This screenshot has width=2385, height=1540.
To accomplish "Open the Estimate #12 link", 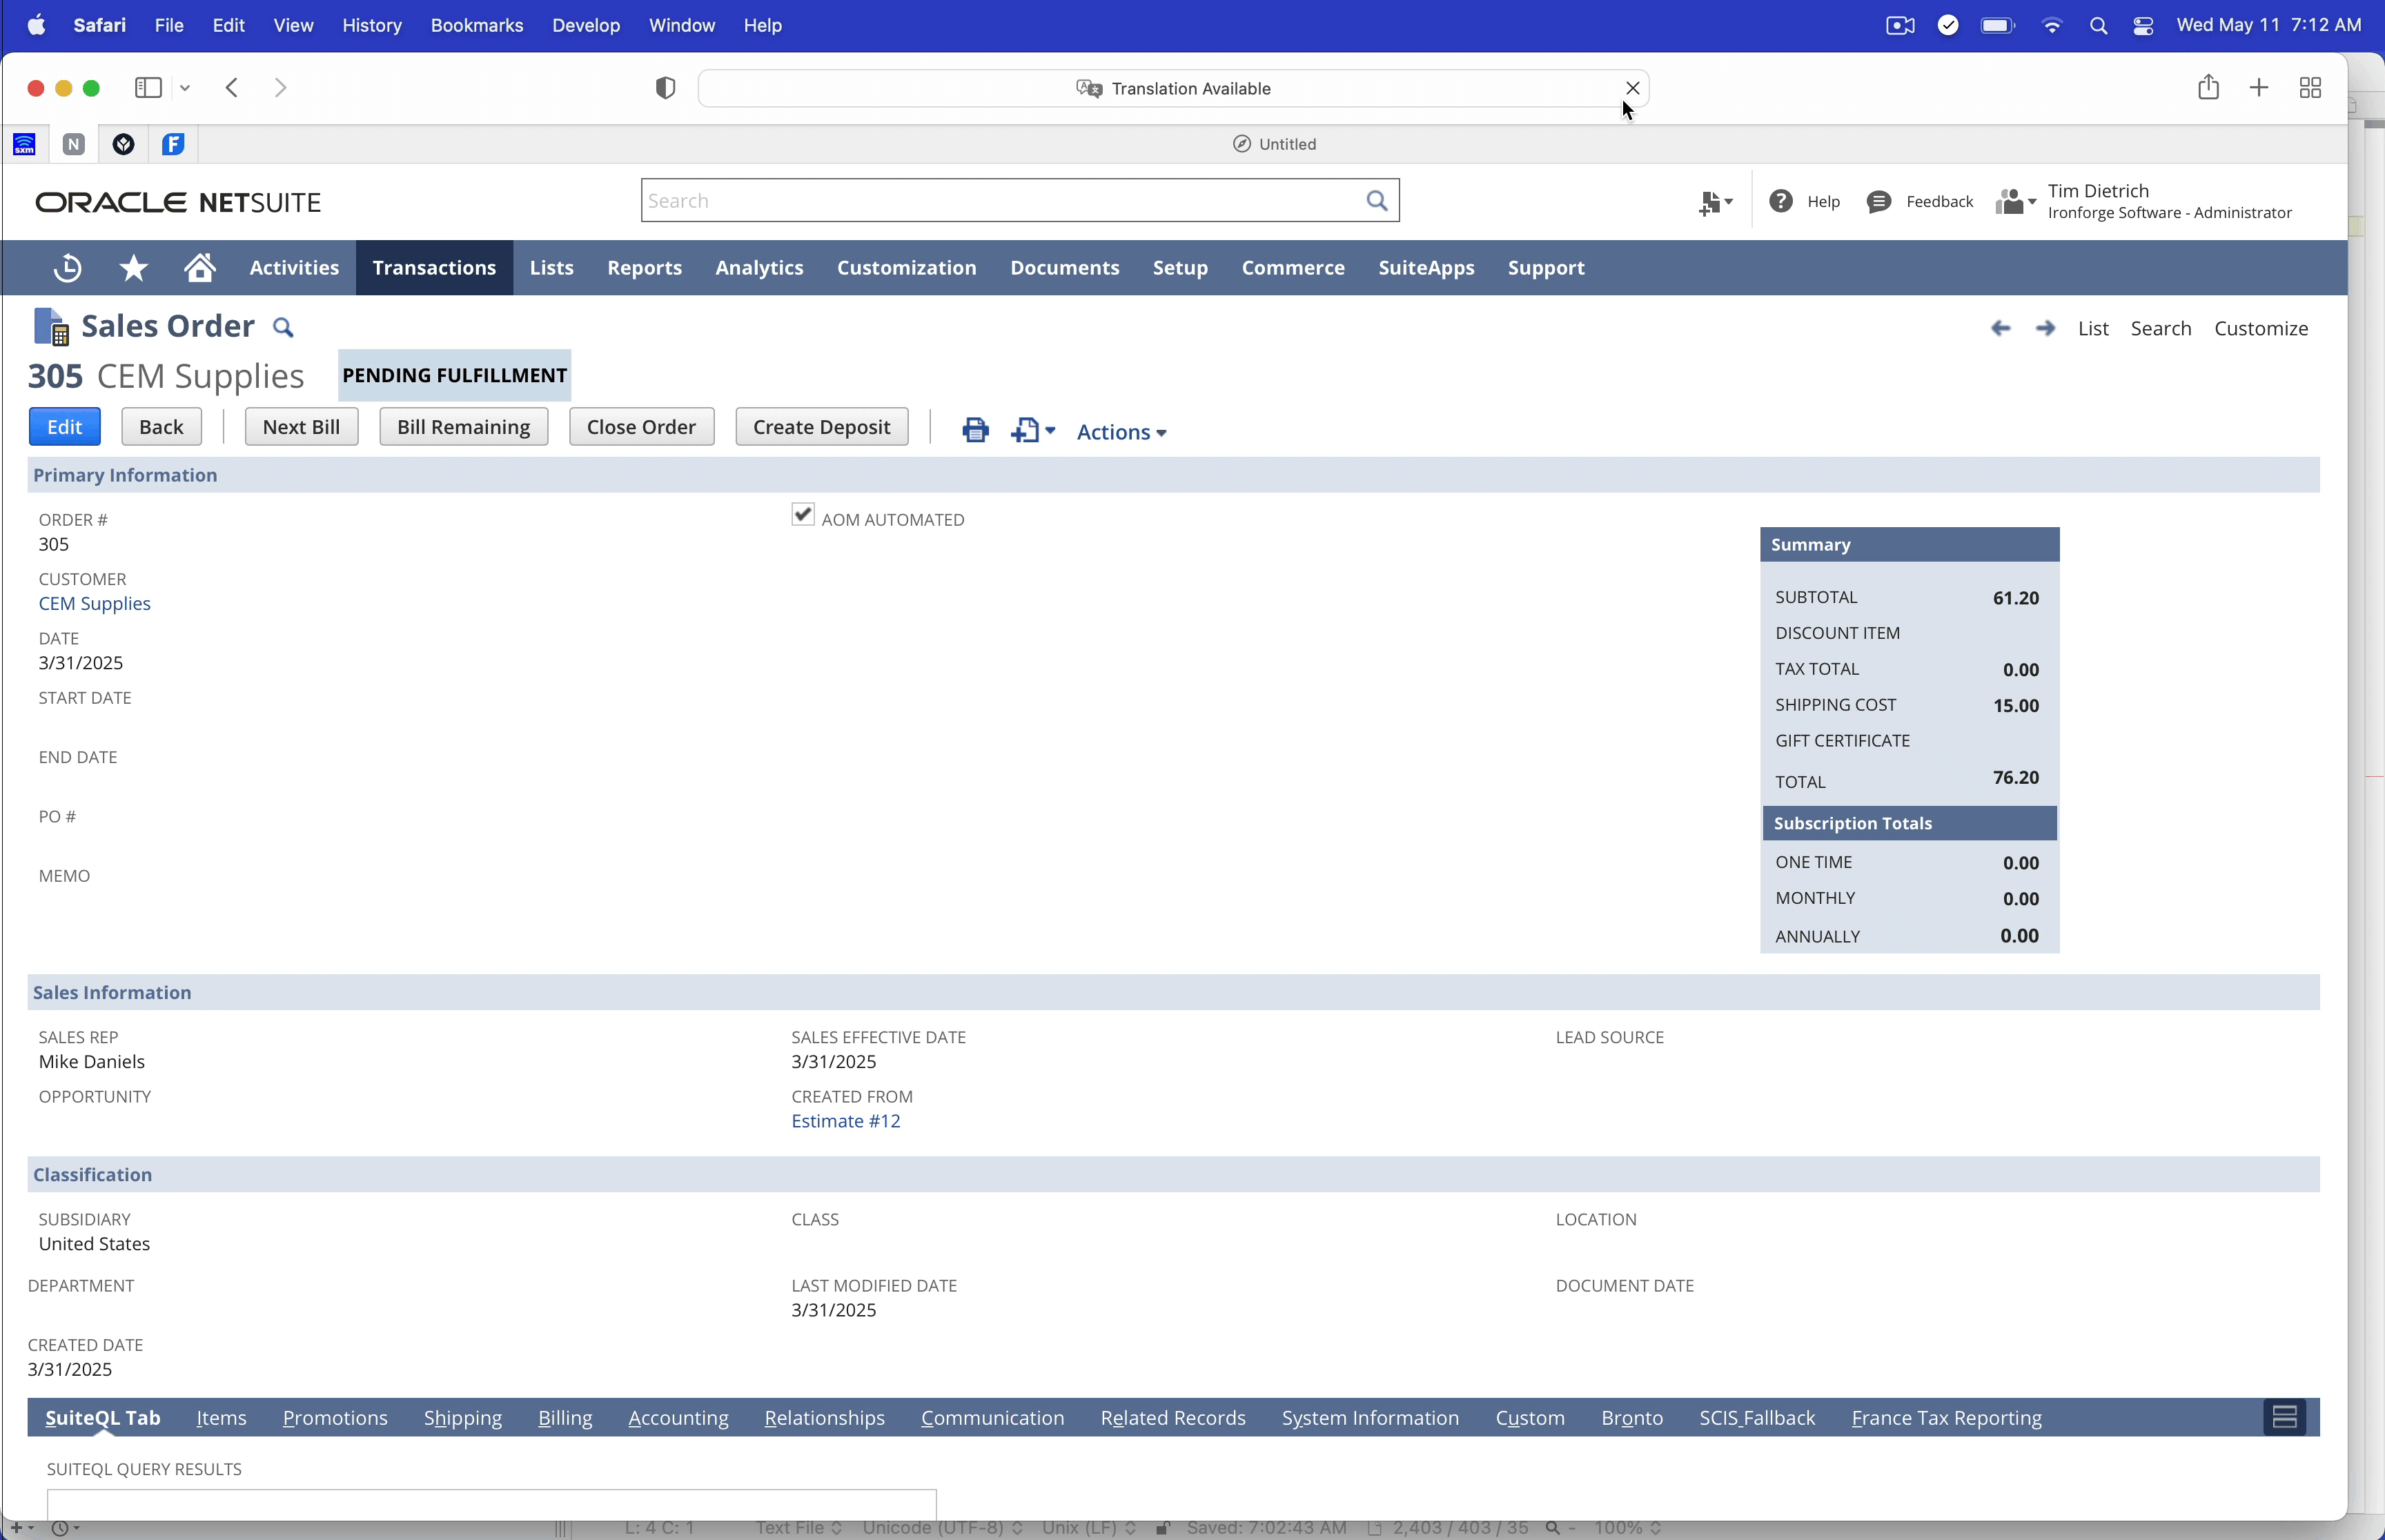I will 845,1121.
